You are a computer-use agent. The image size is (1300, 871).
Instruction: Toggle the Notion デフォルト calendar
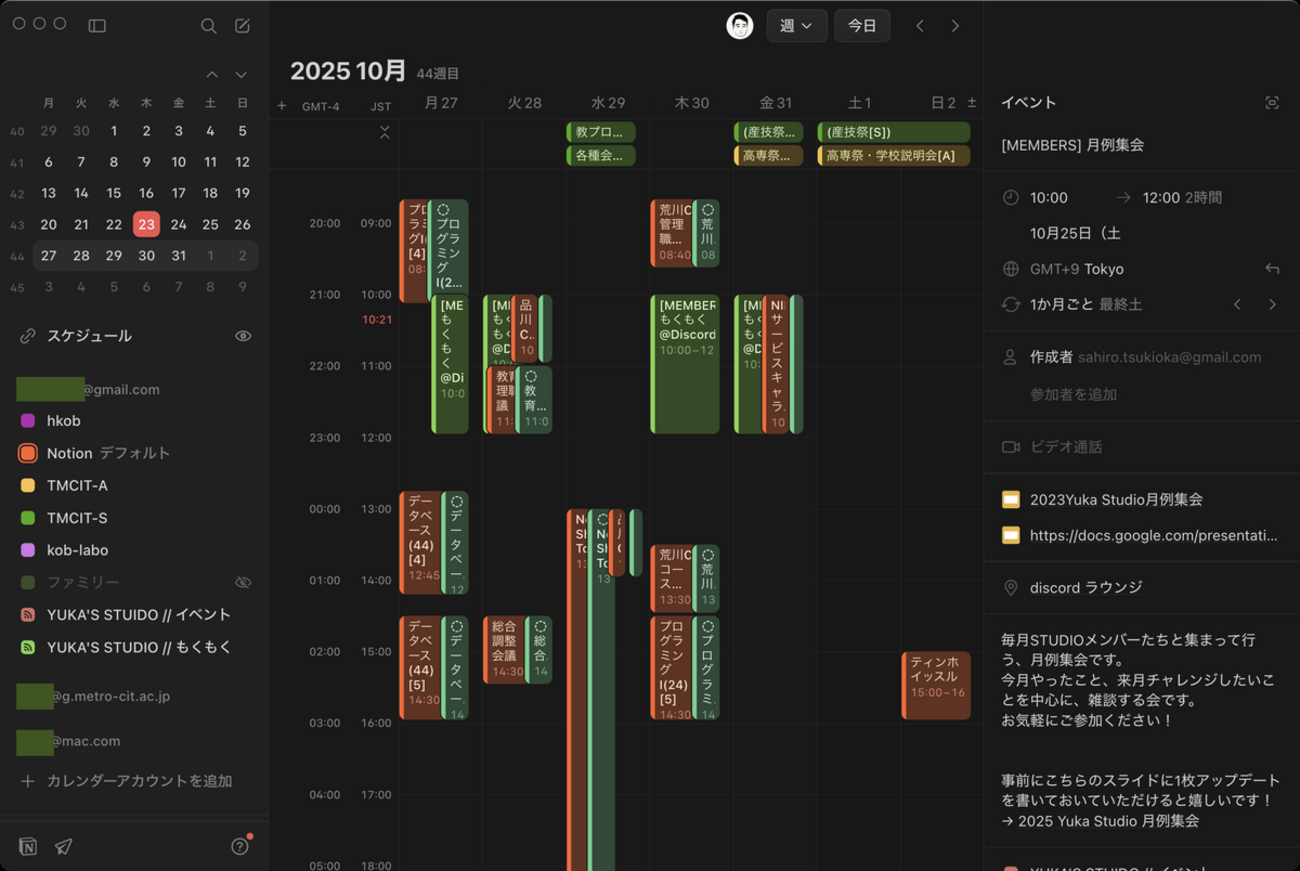coord(28,453)
